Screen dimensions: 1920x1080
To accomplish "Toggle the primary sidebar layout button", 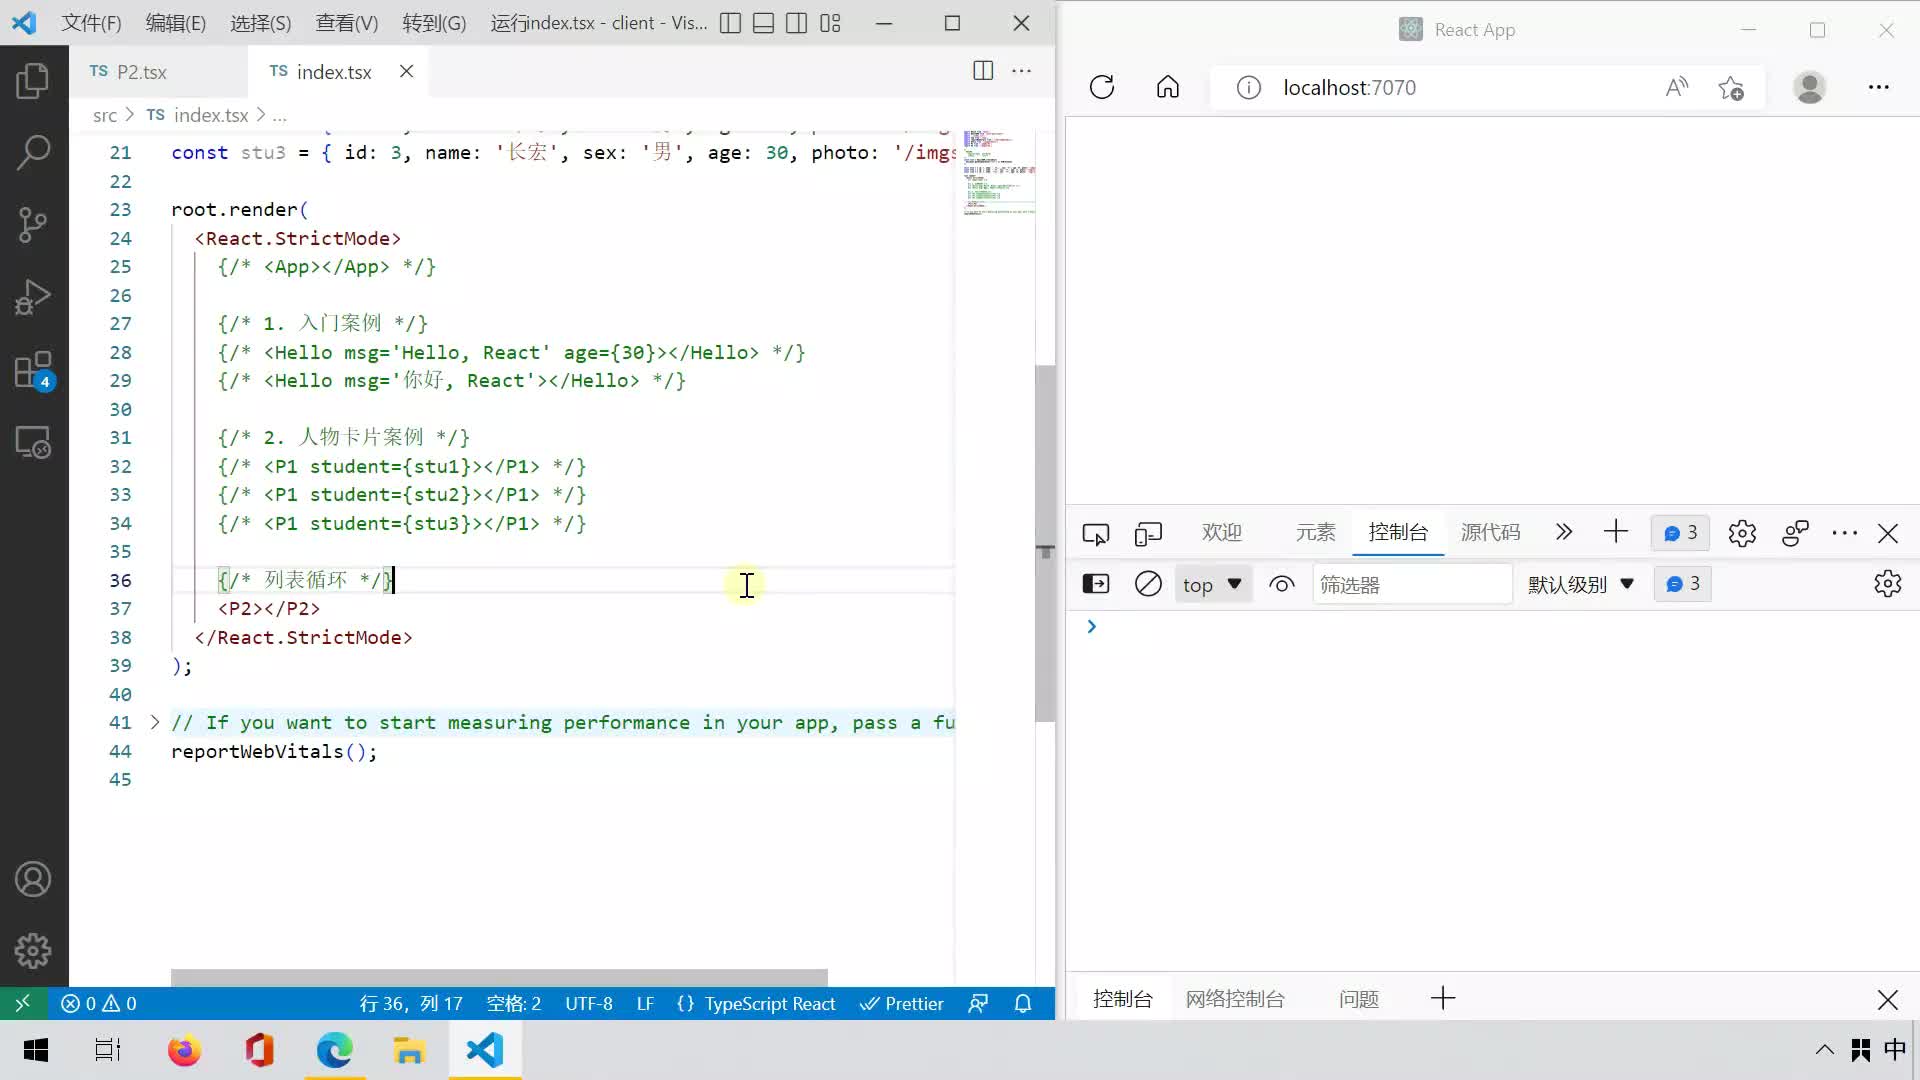I will click(x=730, y=23).
